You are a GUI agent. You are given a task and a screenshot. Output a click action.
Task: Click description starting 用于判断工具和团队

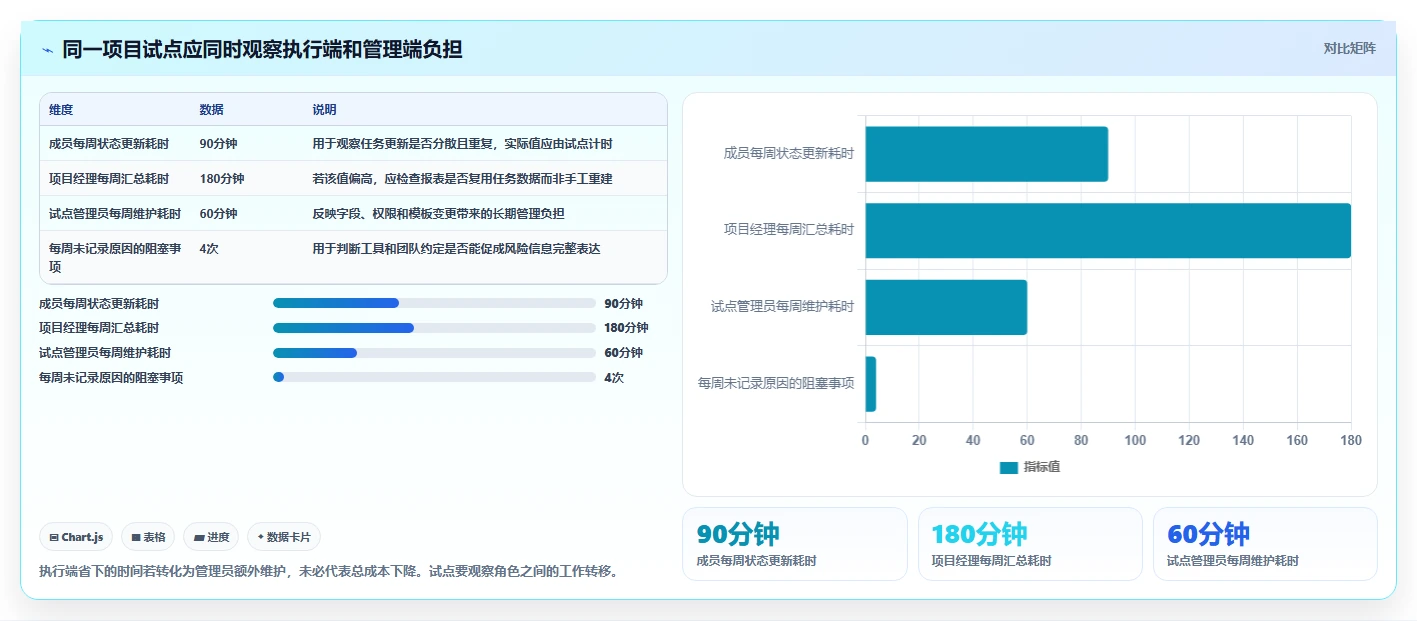click(x=456, y=249)
